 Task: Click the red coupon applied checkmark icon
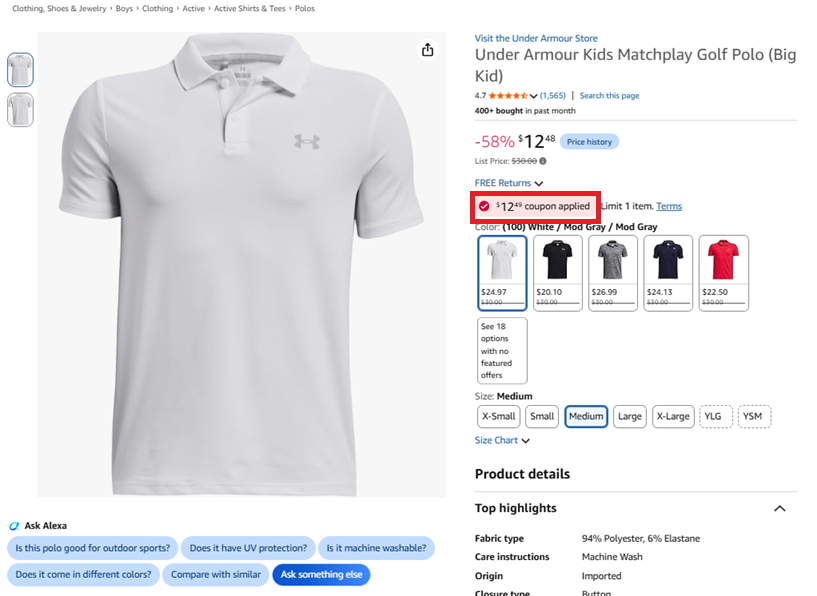tap(484, 206)
